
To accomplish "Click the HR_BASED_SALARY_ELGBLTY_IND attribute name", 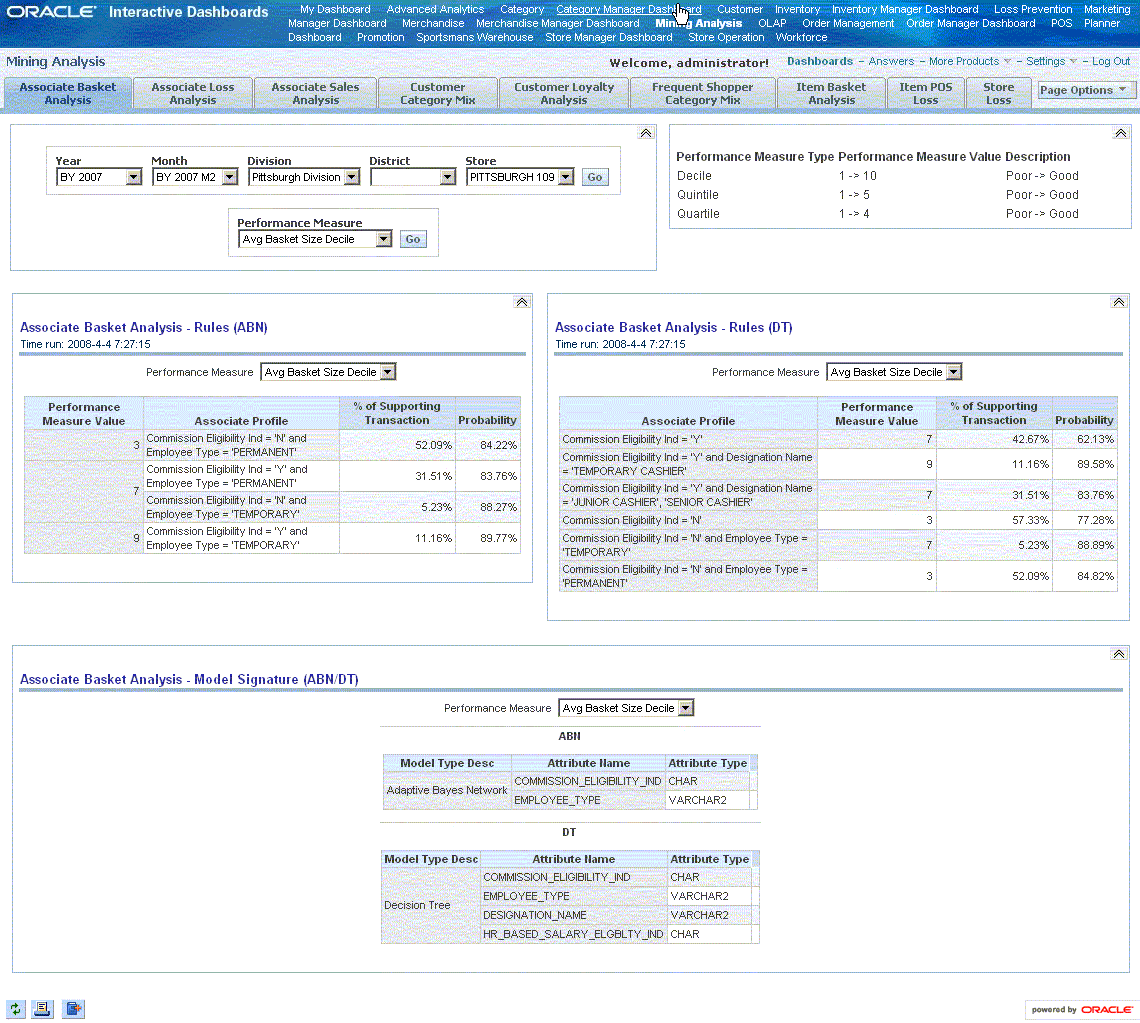I will pos(573,934).
